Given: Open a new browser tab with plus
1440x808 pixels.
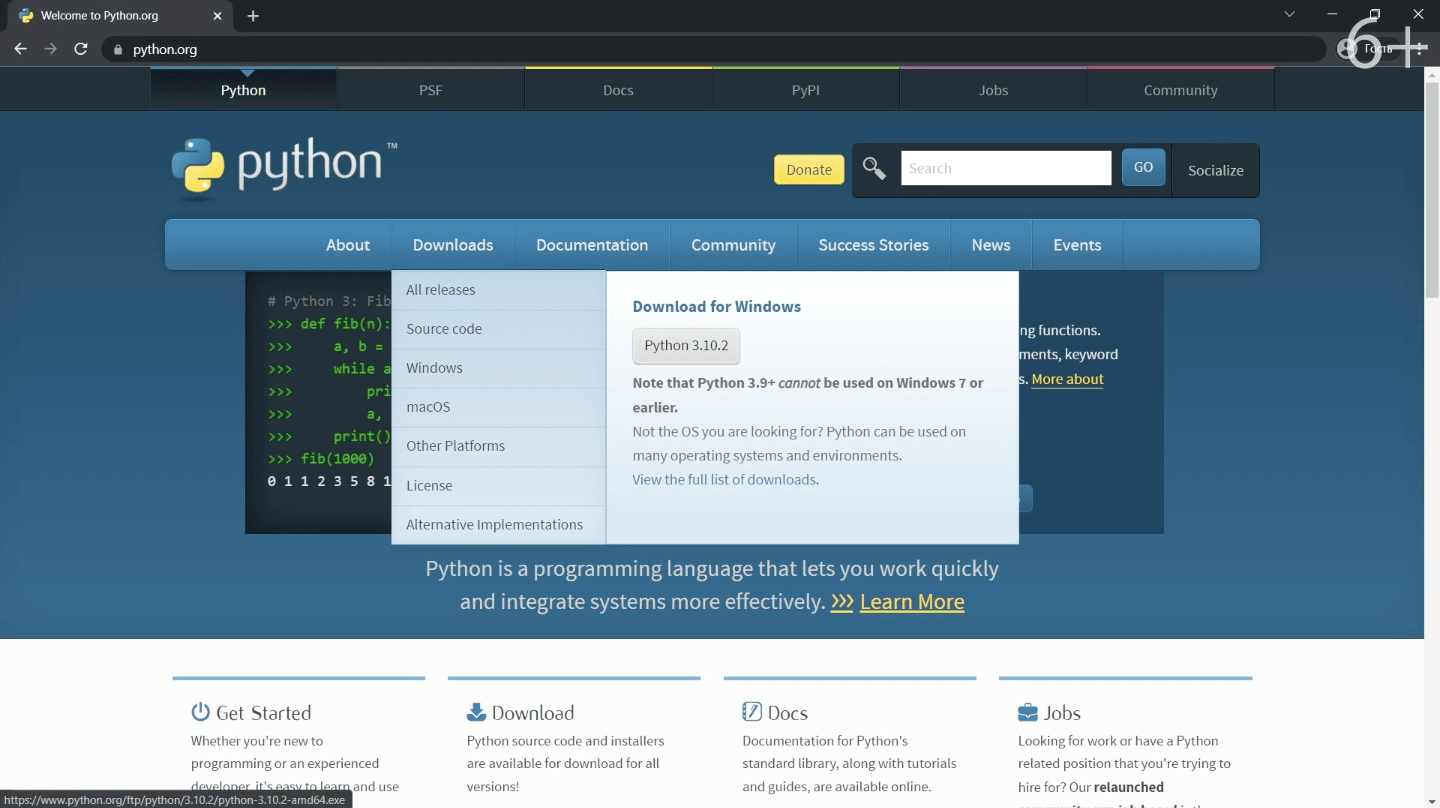Looking at the screenshot, I should point(253,16).
